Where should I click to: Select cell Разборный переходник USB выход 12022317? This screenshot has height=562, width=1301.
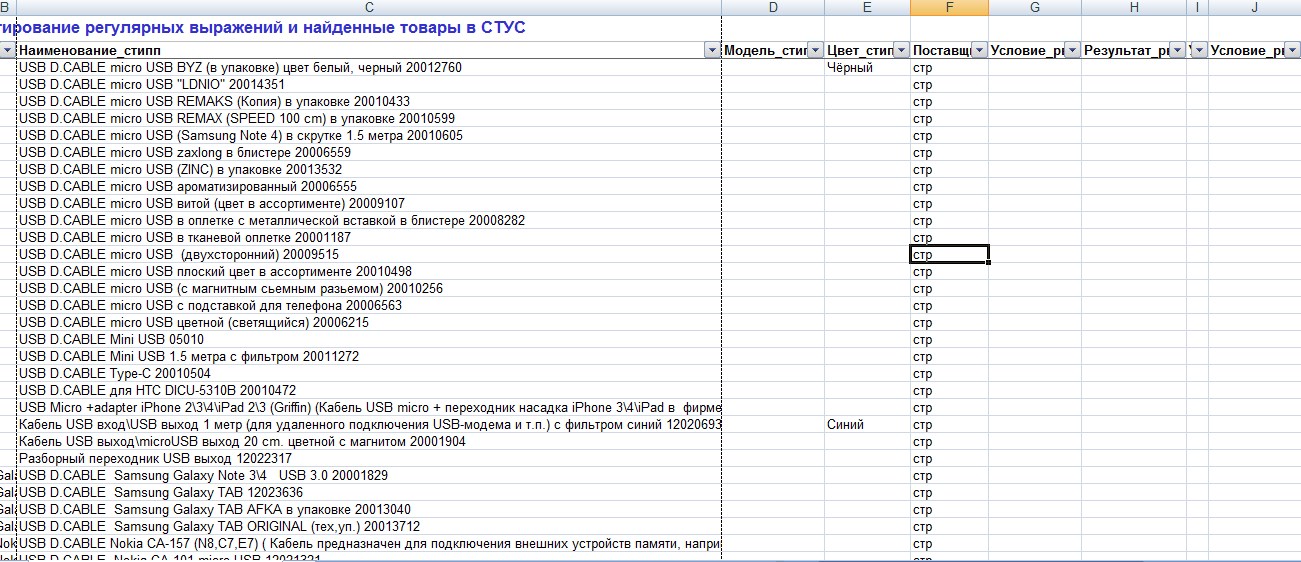click(369, 459)
